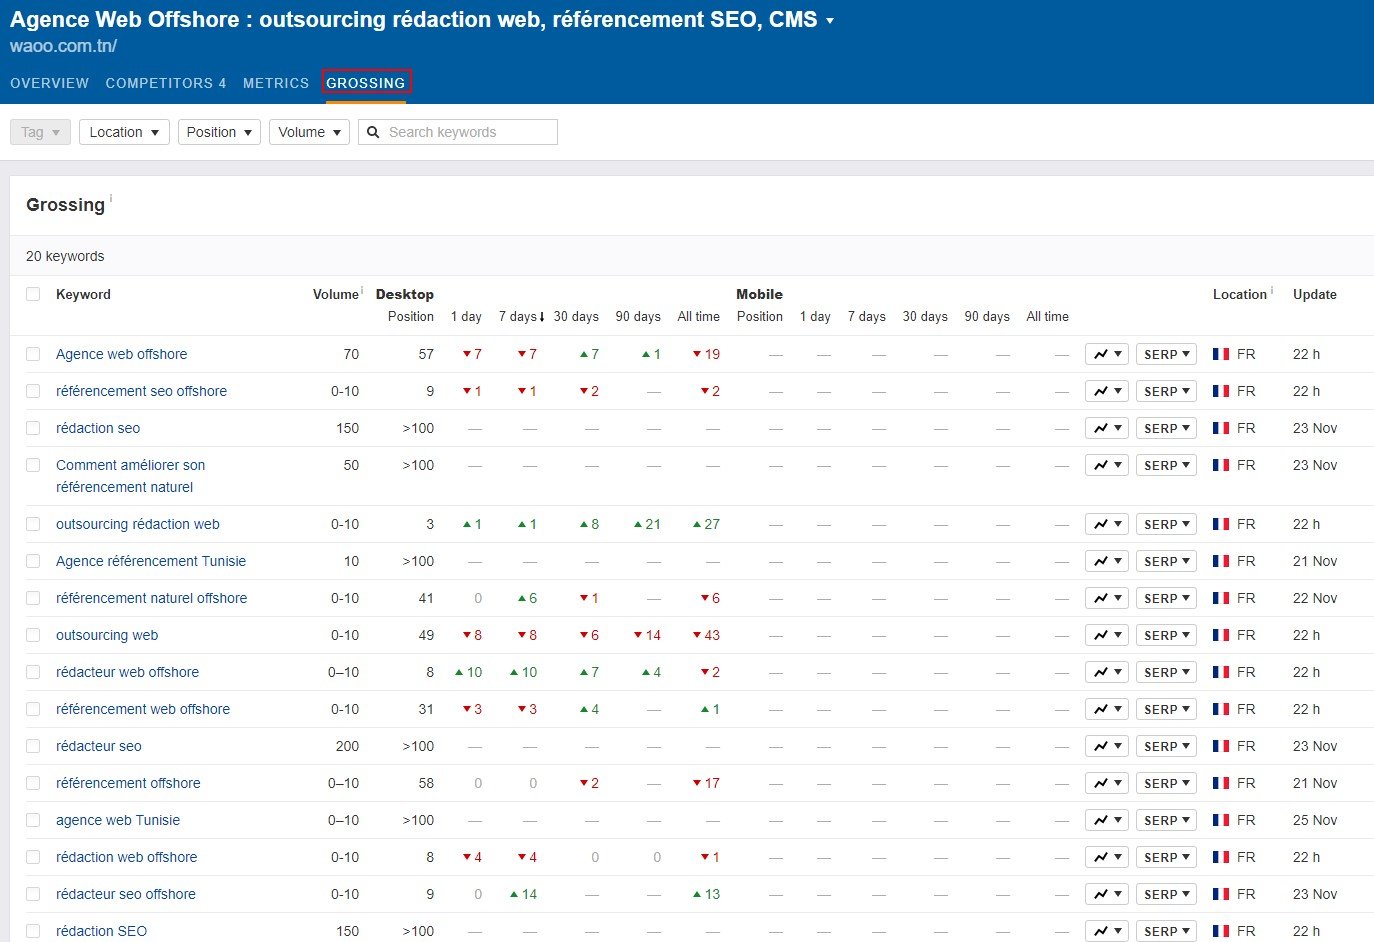Open the waoo.com.tn/ site link
Viewport: 1374px width, 942px height.
tap(63, 46)
